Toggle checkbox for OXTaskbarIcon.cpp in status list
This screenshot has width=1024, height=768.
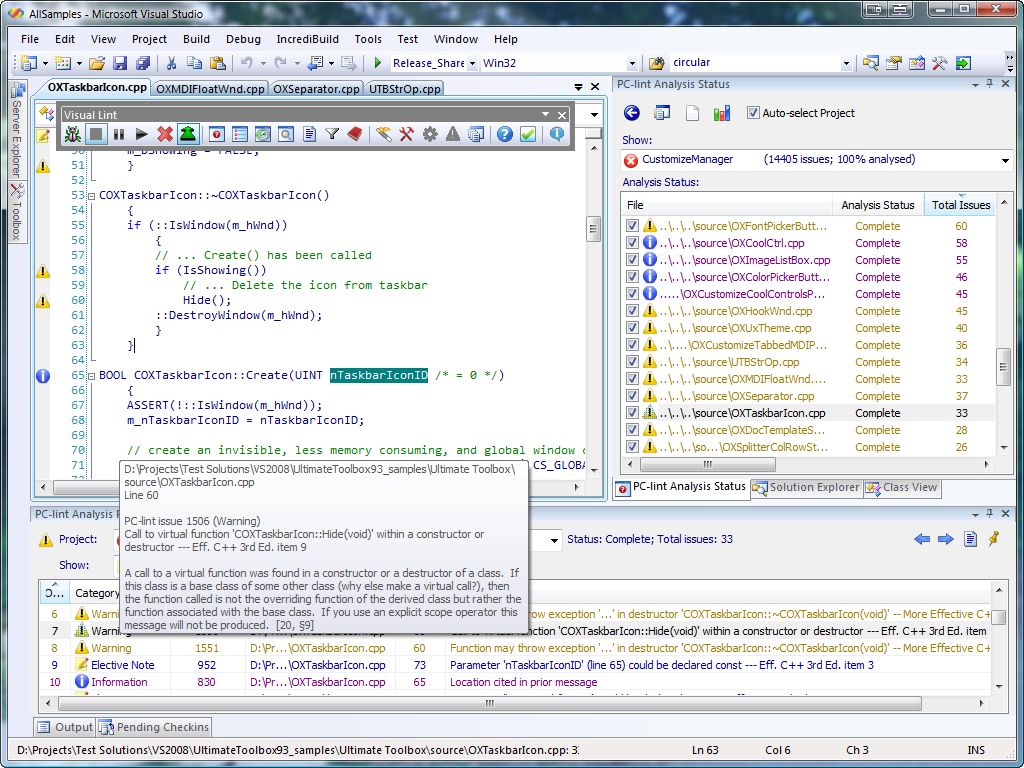[x=632, y=413]
